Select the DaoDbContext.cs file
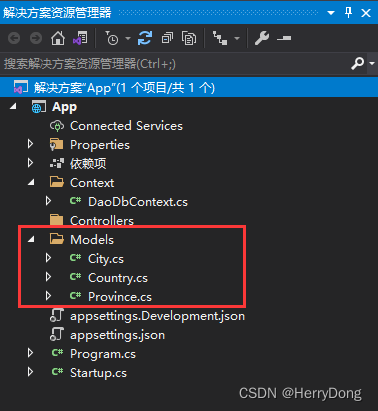Viewport: 378px width, 411px height. point(138,202)
